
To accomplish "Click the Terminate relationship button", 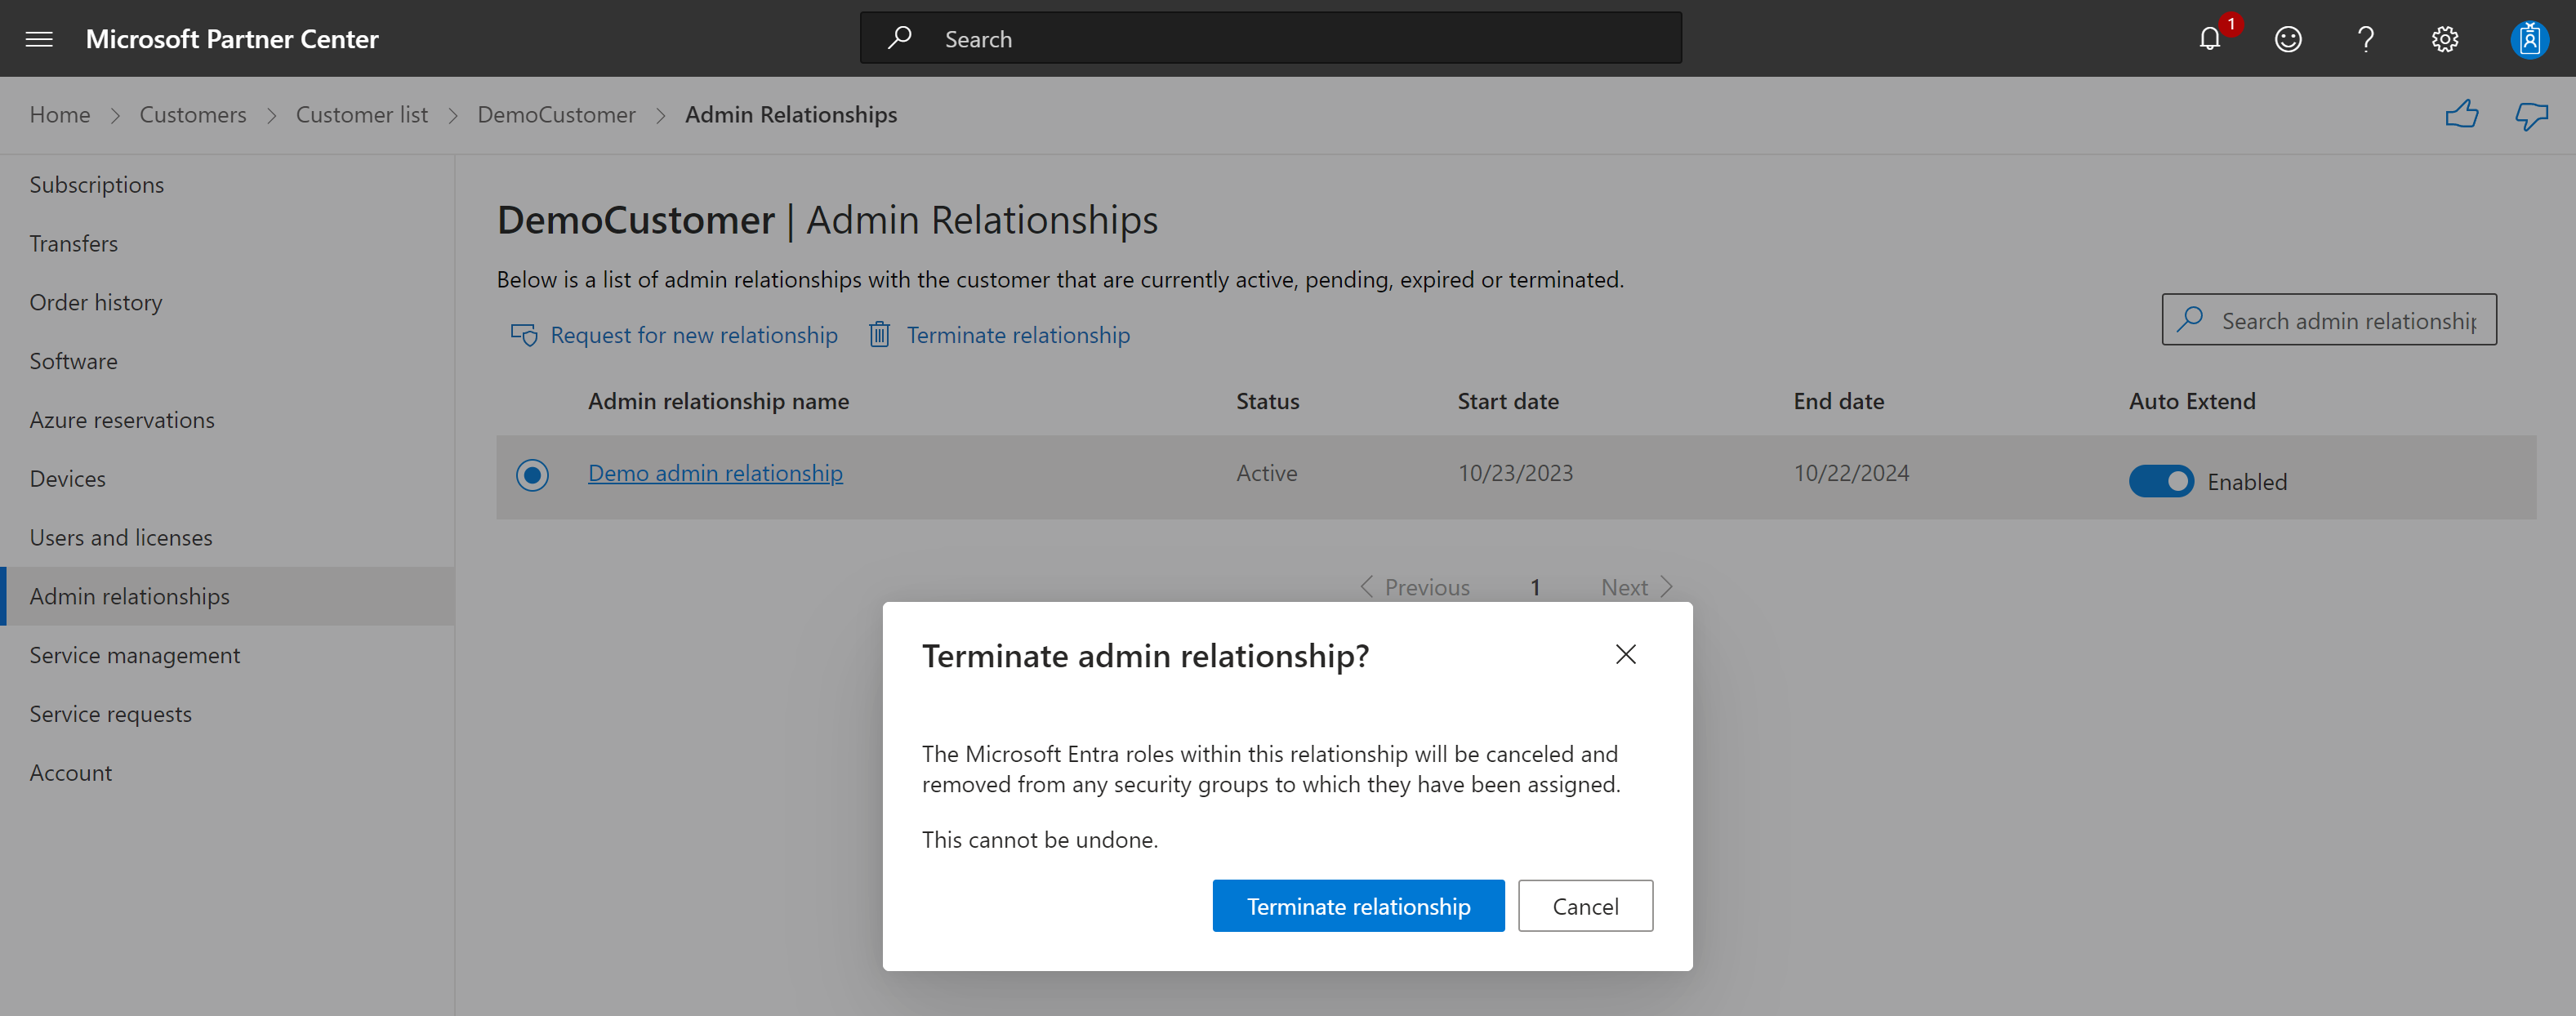I will click(1357, 906).
